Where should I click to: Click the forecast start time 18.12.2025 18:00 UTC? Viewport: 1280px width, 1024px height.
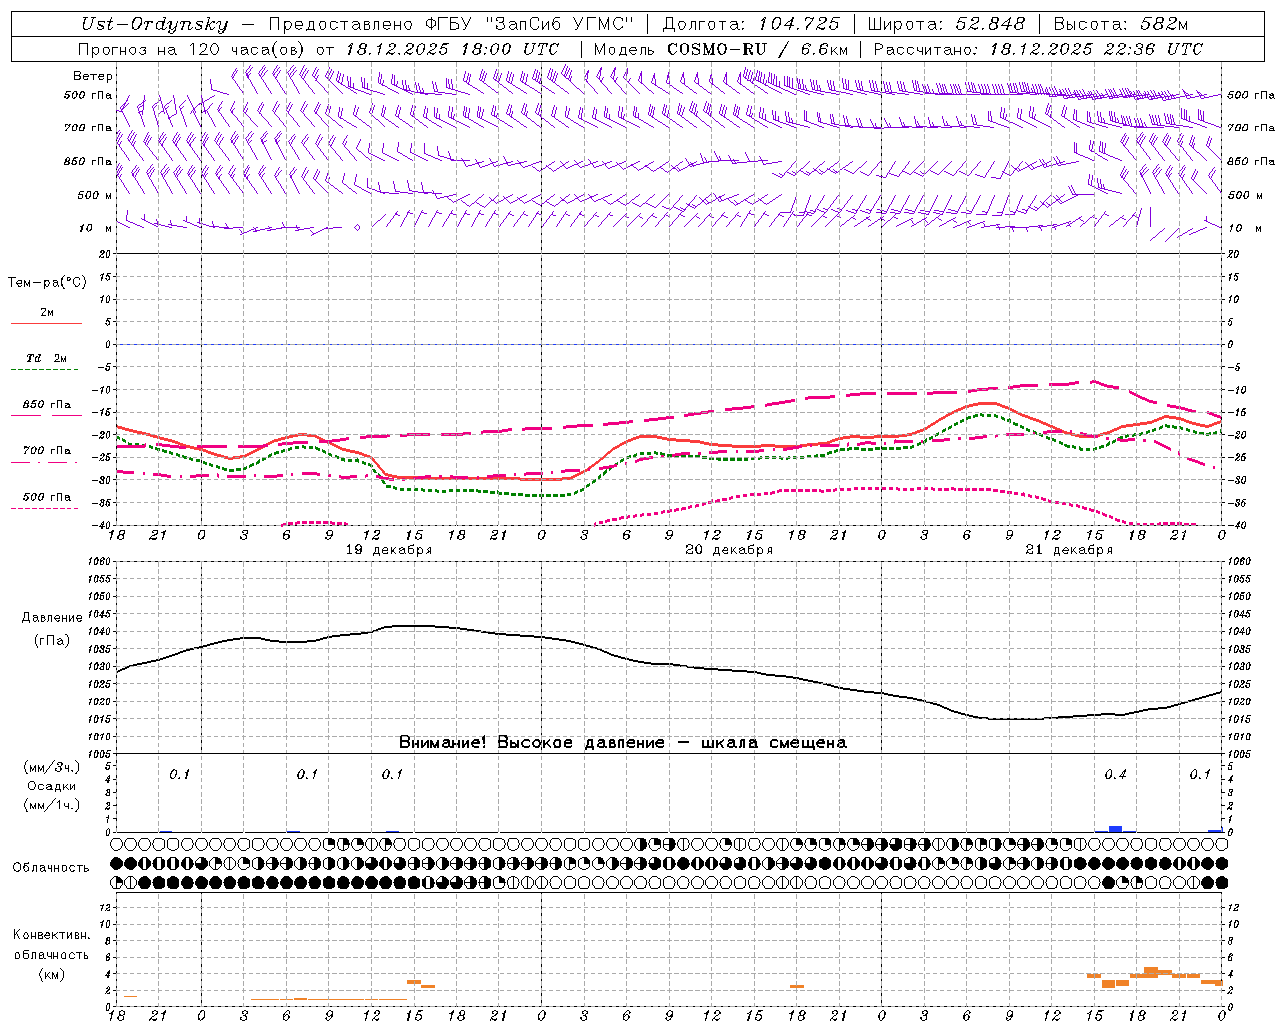[452, 49]
